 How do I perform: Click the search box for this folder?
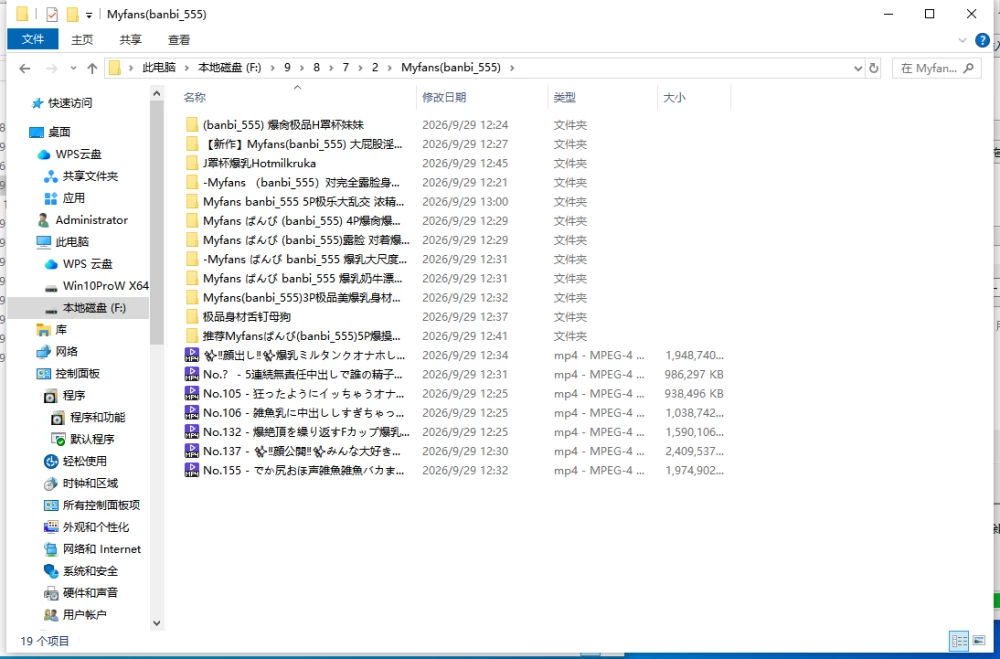(935, 68)
